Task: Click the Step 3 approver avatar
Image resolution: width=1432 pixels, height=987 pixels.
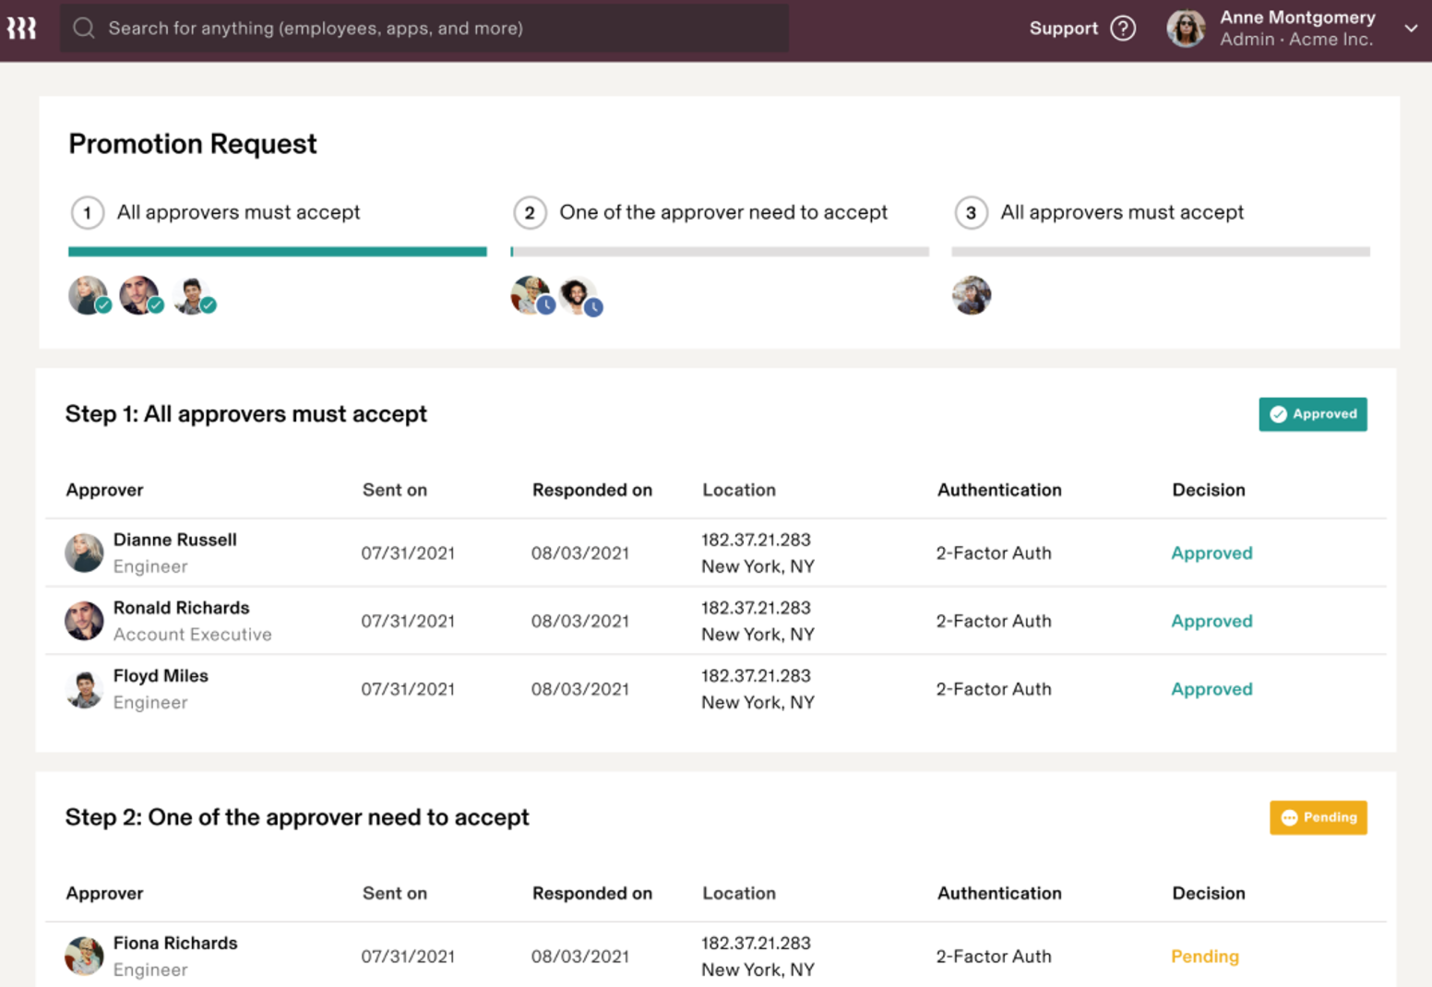Action: 970,295
